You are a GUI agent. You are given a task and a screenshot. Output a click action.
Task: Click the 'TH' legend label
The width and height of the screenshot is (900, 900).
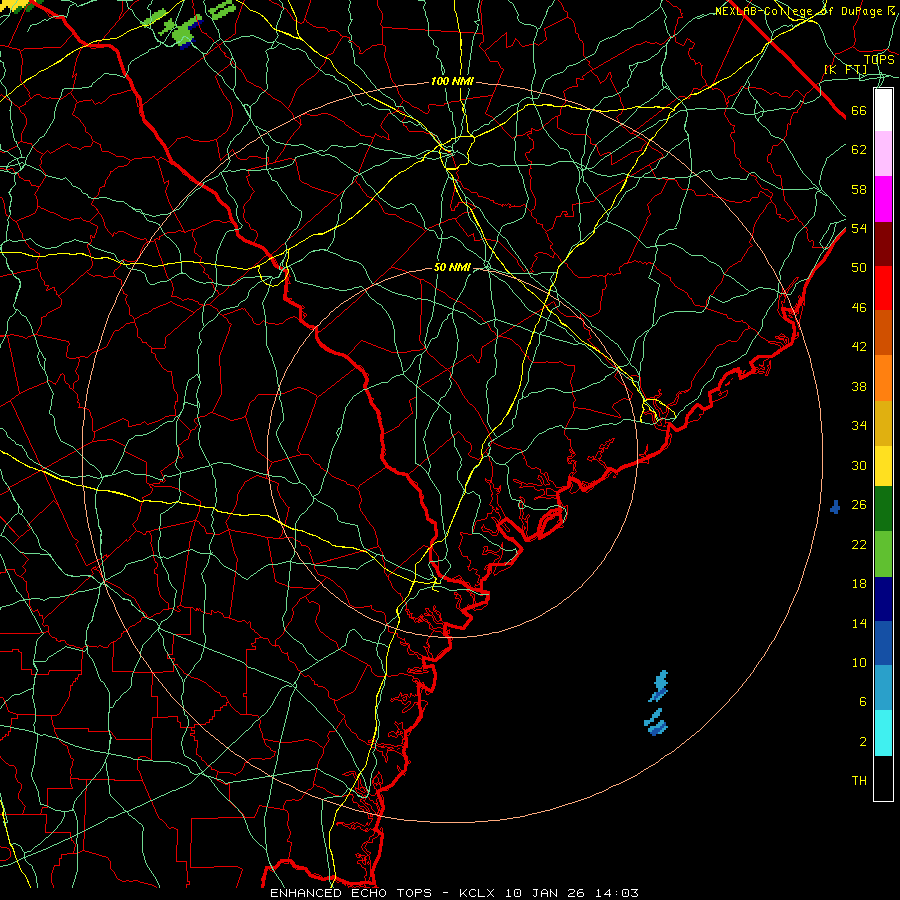859,781
